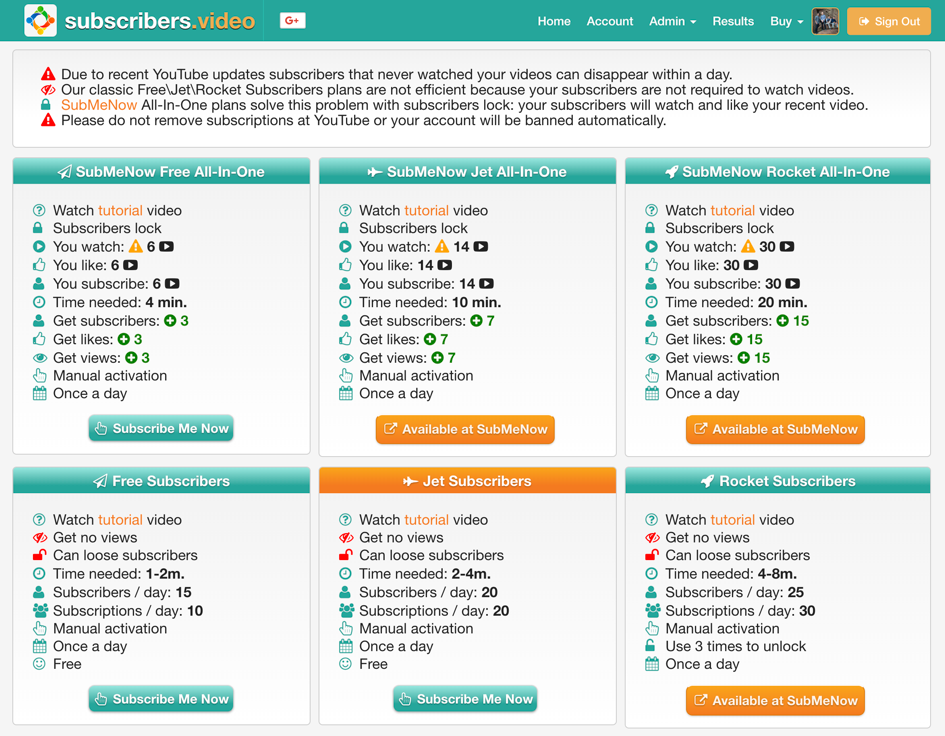Click smiley icon beside Free in Free Subscribers
This screenshot has height=736, width=945.
coord(39,664)
